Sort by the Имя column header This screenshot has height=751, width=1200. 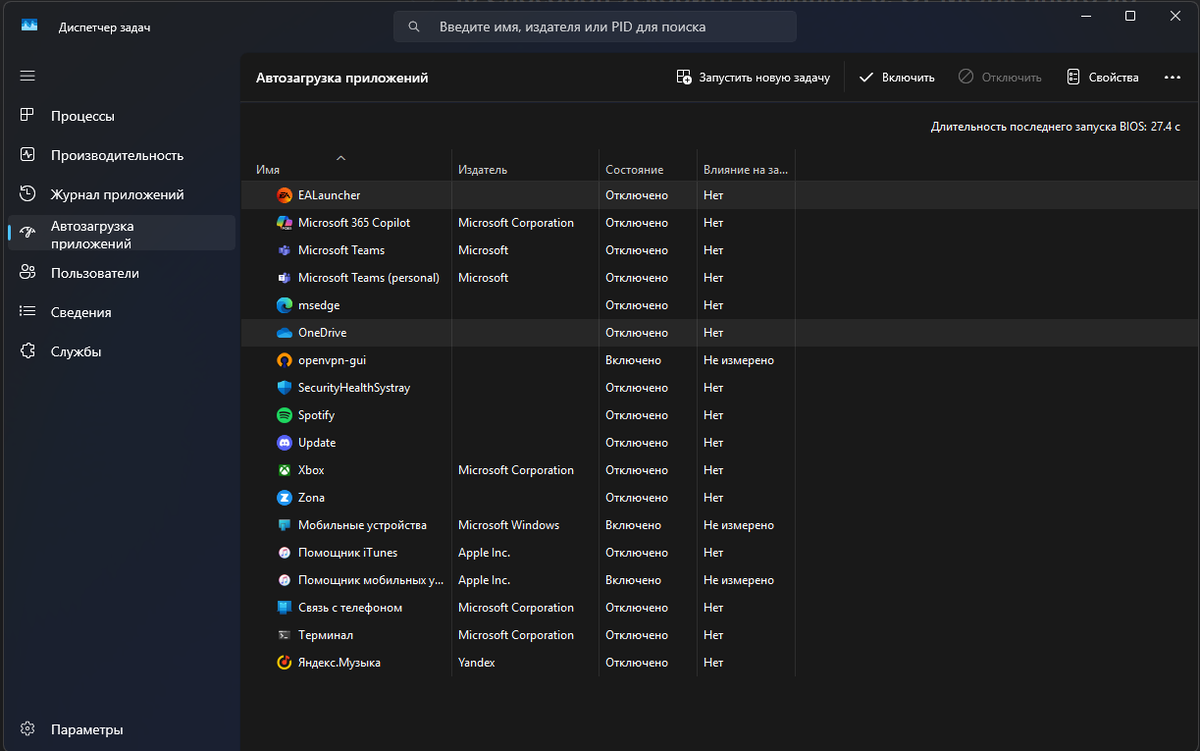point(268,170)
